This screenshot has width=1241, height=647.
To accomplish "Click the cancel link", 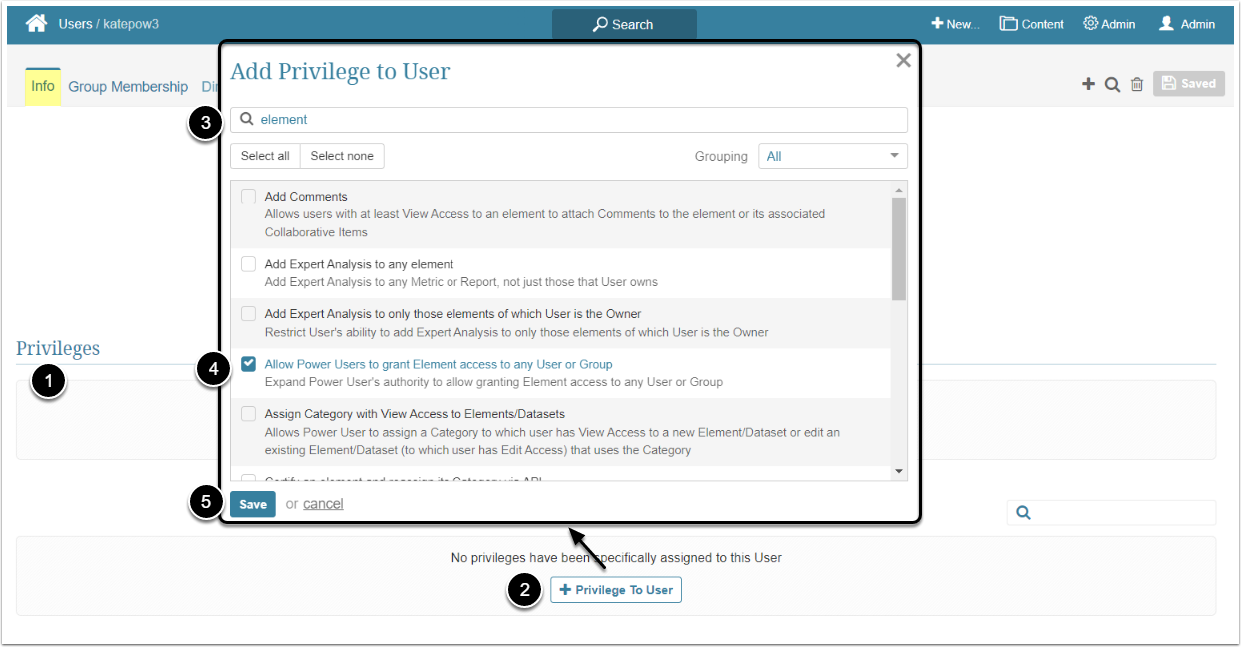I will tap(323, 504).
